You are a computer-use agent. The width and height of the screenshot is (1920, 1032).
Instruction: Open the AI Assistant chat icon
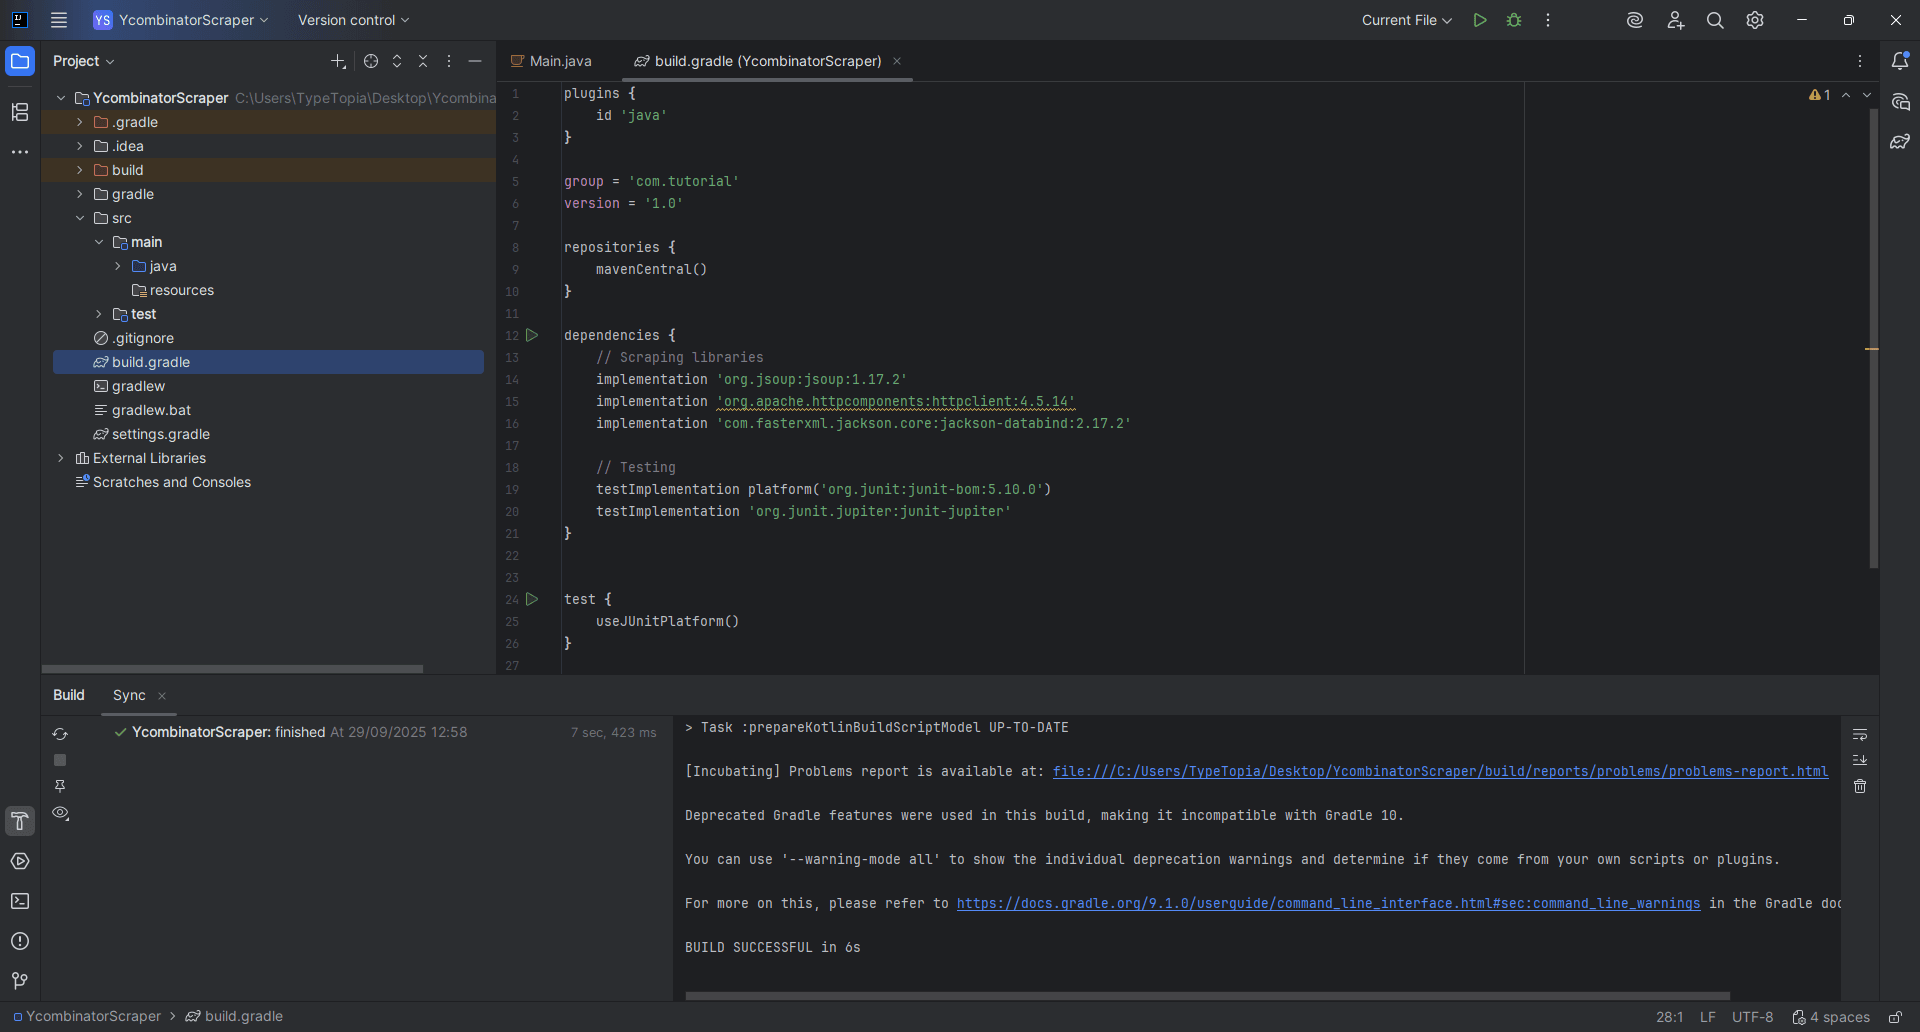(x=1900, y=102)
